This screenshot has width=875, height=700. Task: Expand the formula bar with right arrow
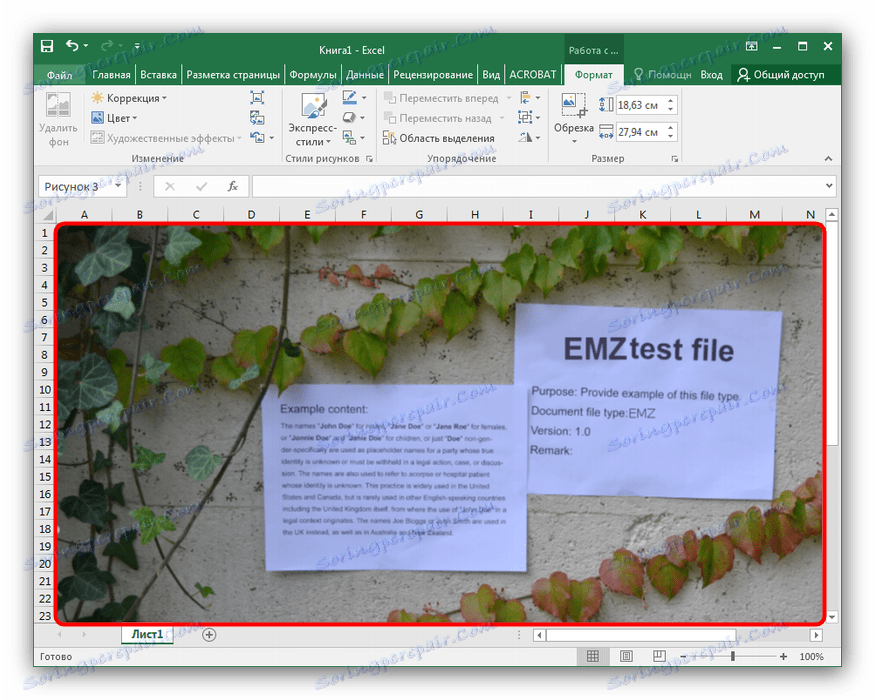829,186
